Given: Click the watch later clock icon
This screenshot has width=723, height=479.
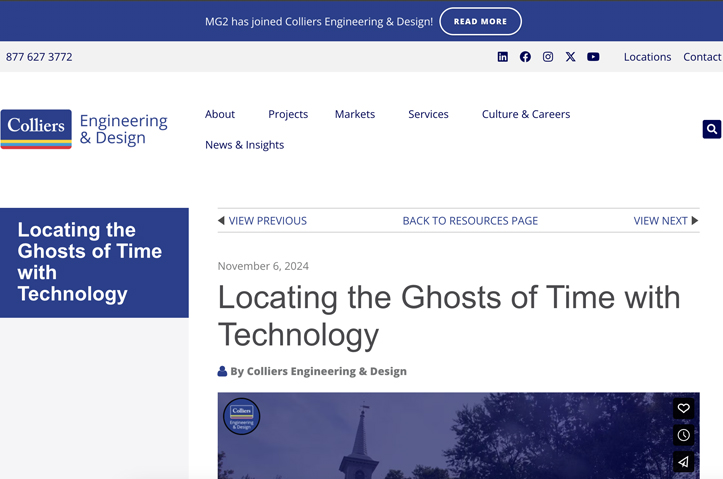Looking at the screenshot, I should pos(683,435).
